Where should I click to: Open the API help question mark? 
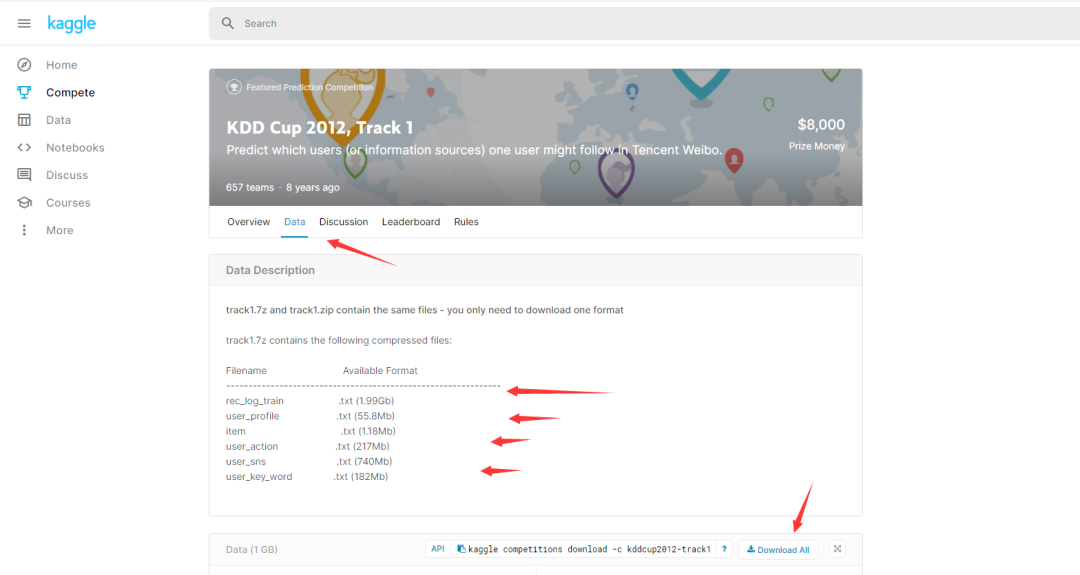coord(723,549)
